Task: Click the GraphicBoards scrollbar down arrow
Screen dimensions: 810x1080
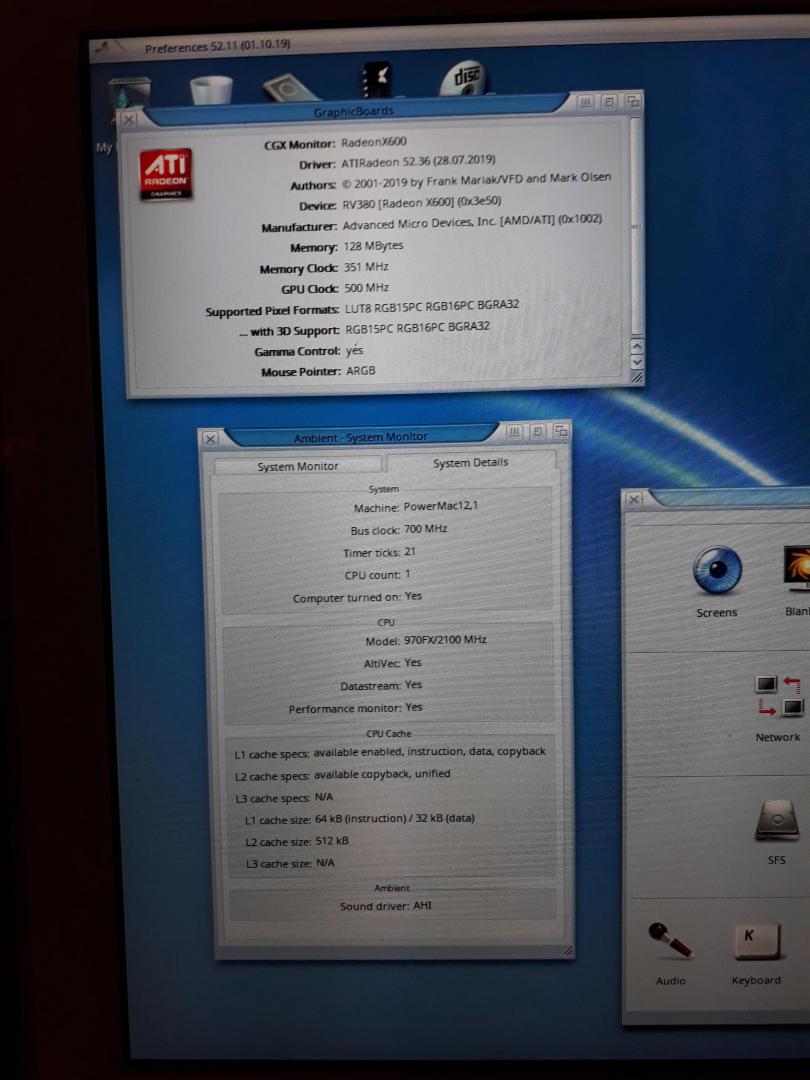Action: pos(637,362)
